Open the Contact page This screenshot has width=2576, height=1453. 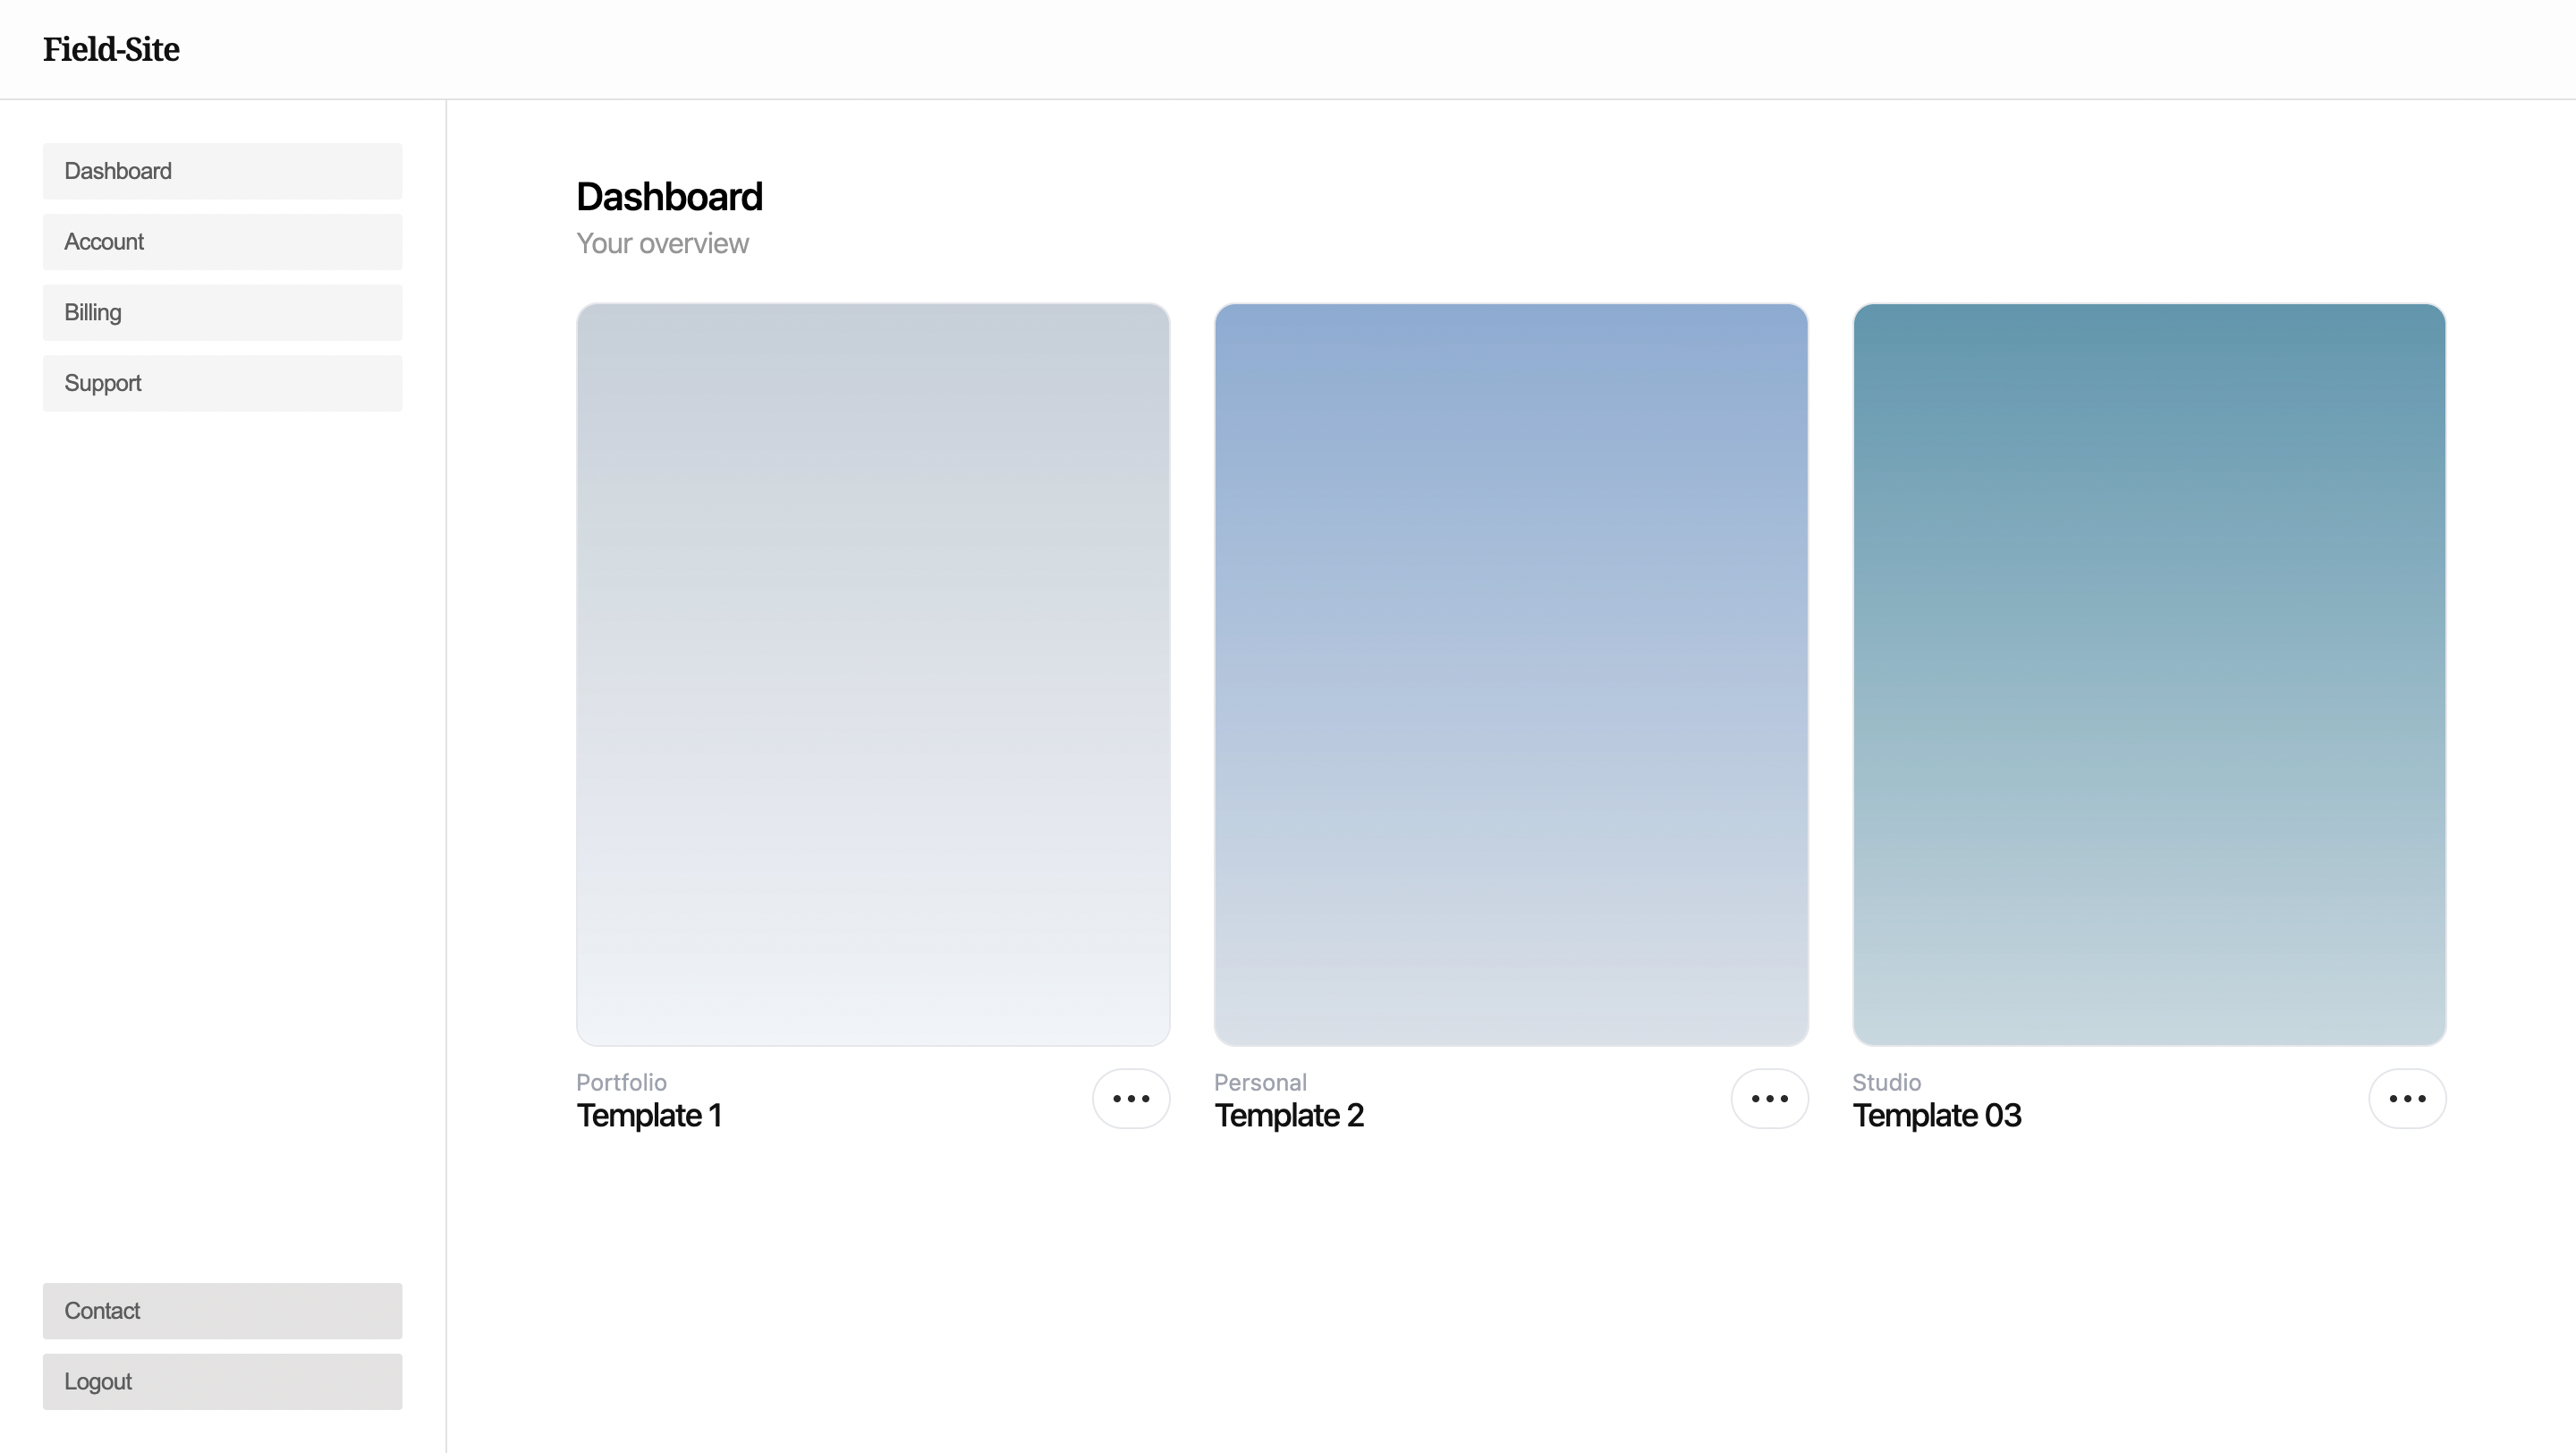(x=222, y=1310)
